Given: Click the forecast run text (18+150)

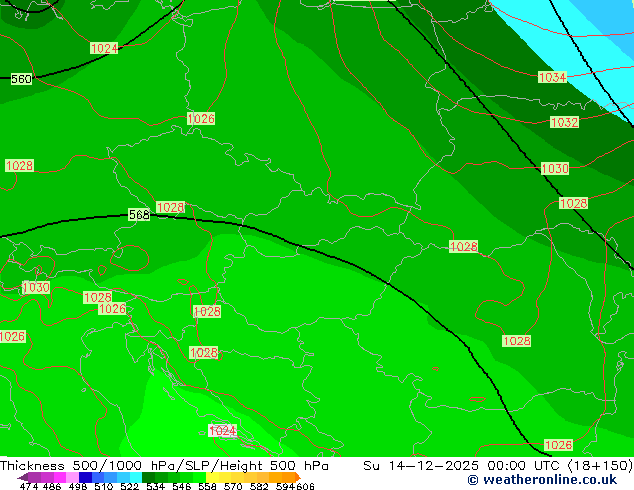Looking at the screenshot, I should tap(601, 466).
